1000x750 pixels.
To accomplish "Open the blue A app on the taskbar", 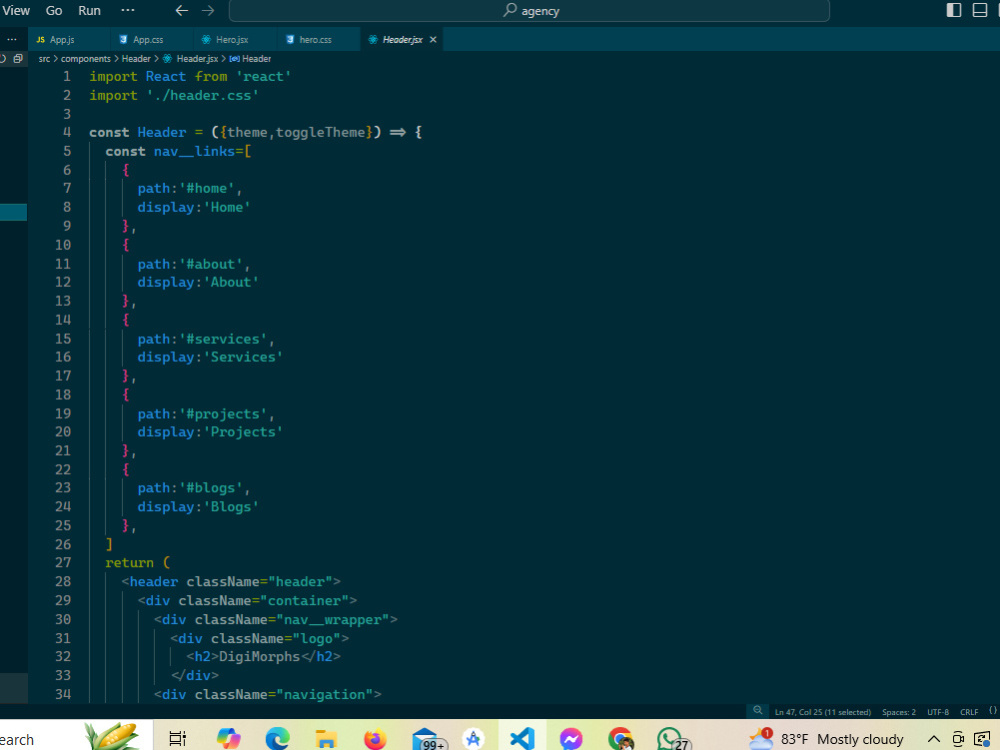I will pyautogui.click(x=473, y=739).
